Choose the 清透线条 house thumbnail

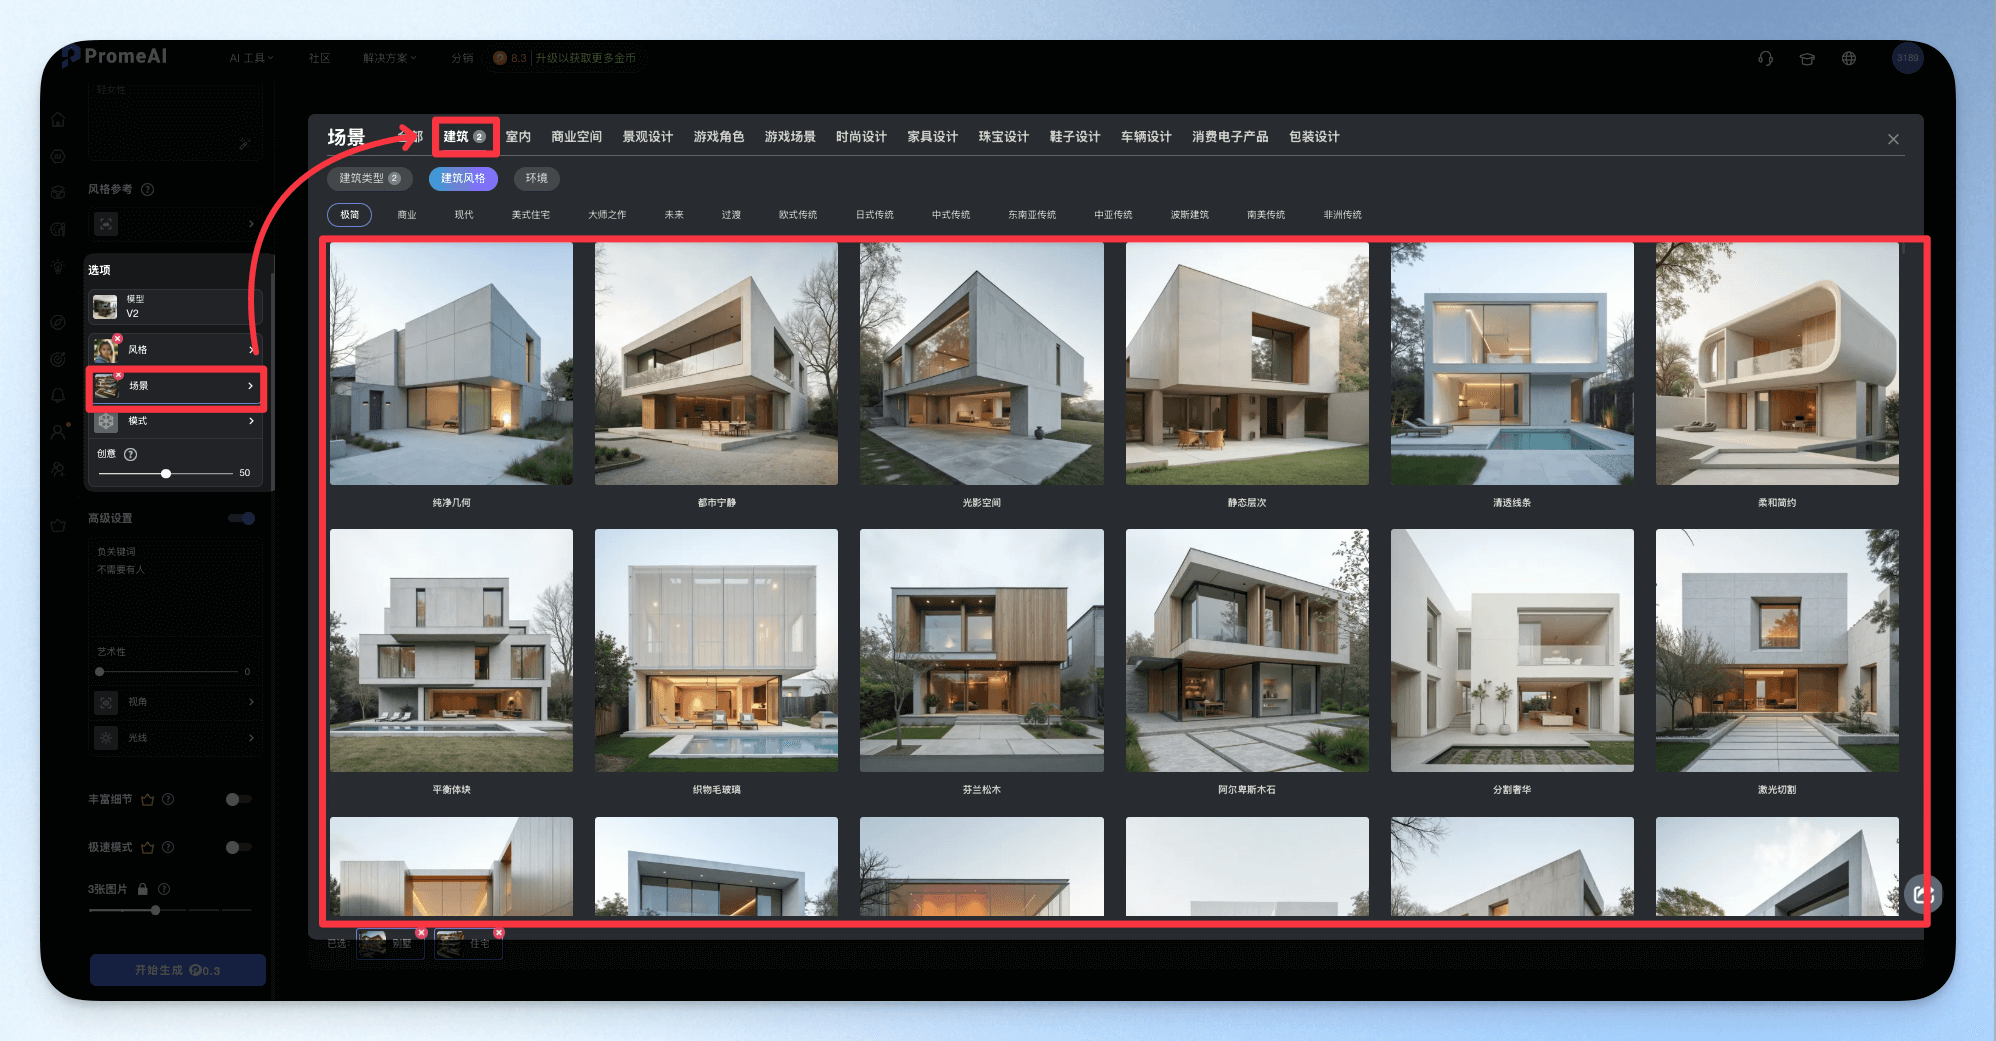tap(1512, 364)
